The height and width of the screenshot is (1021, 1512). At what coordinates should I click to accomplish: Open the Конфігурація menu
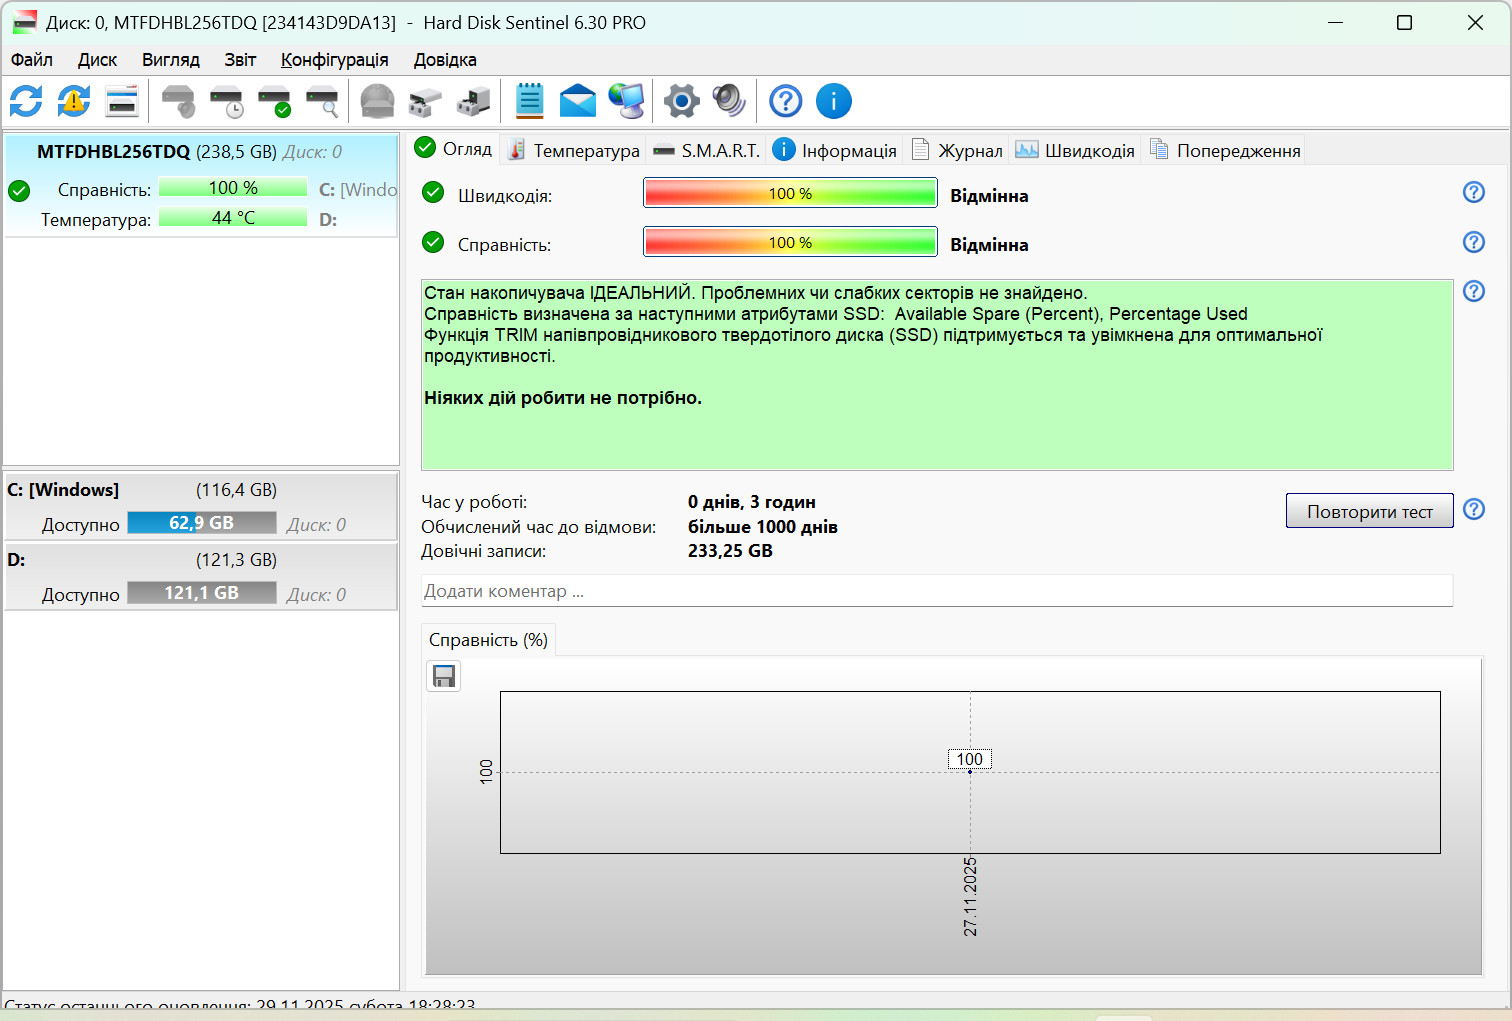(x=335, y=60)
